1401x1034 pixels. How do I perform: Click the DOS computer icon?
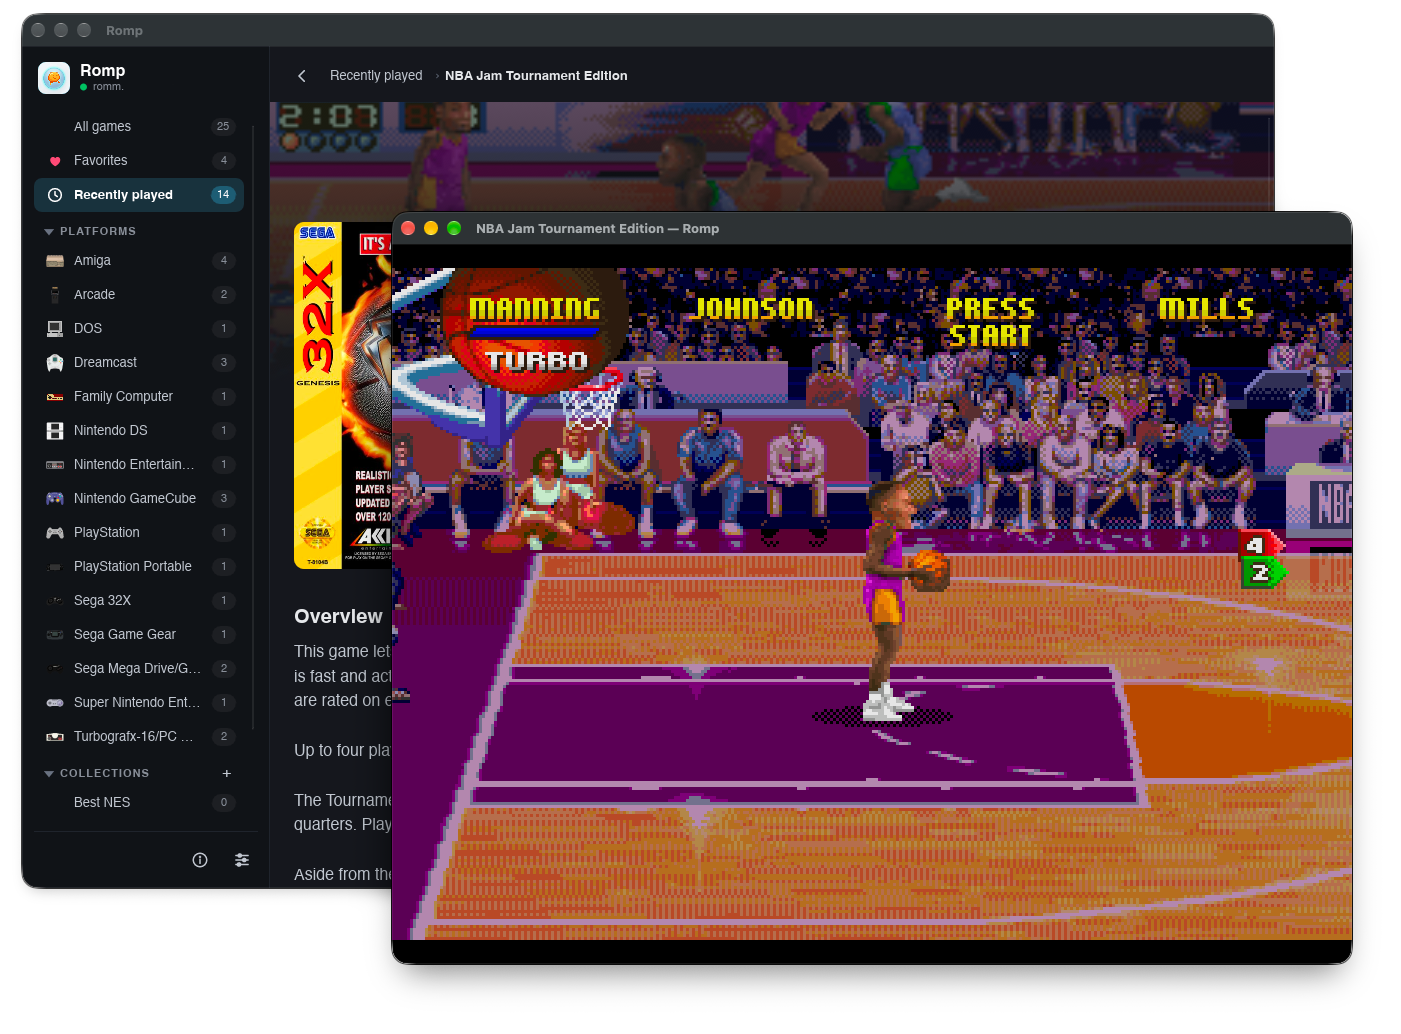55,329
